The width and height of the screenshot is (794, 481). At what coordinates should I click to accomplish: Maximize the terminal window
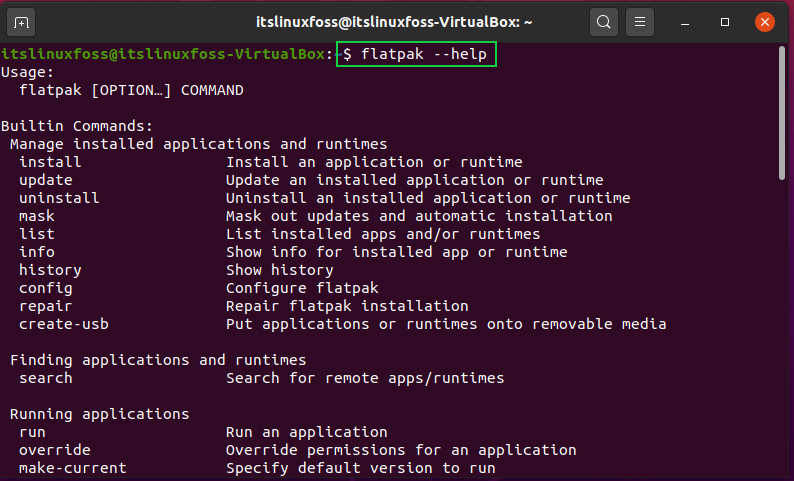click(725, 22)
